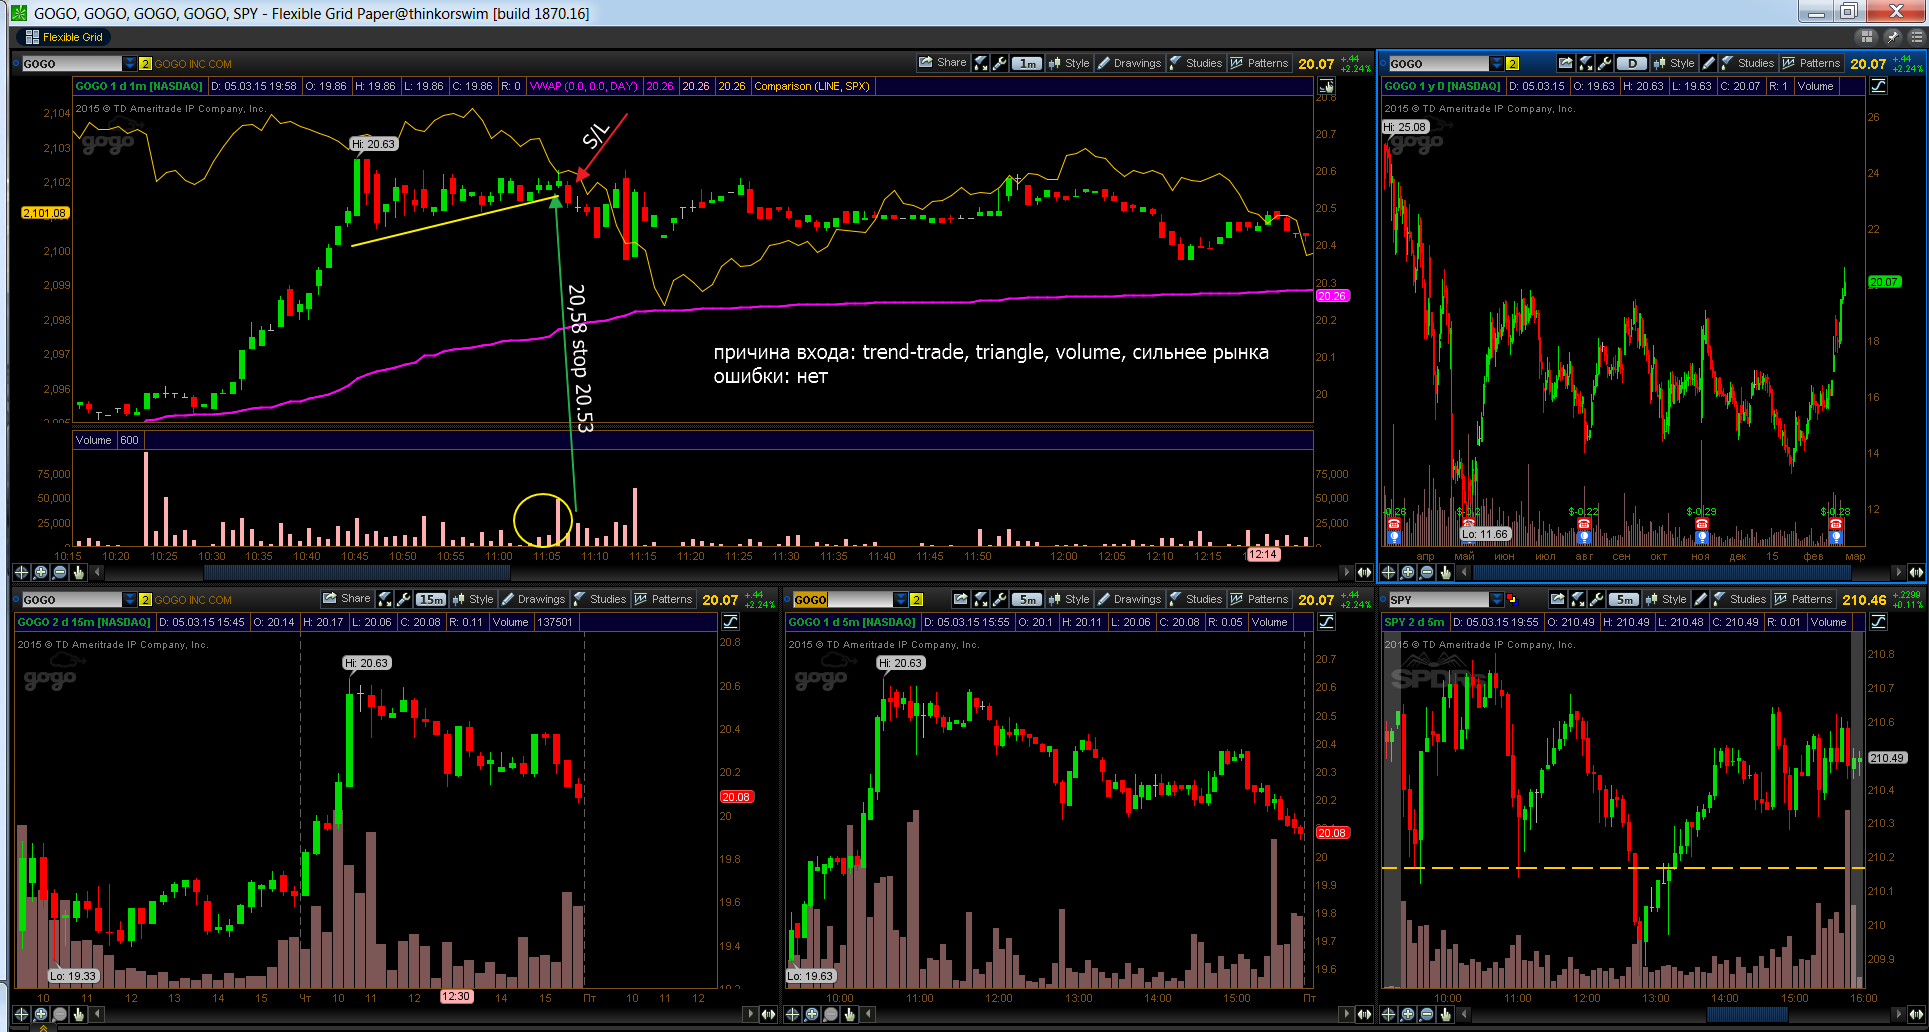The width and height of the screenshot is (1929, 1032).
Task: Select crosshair tool below daily chart
Action: point(1388,572)
